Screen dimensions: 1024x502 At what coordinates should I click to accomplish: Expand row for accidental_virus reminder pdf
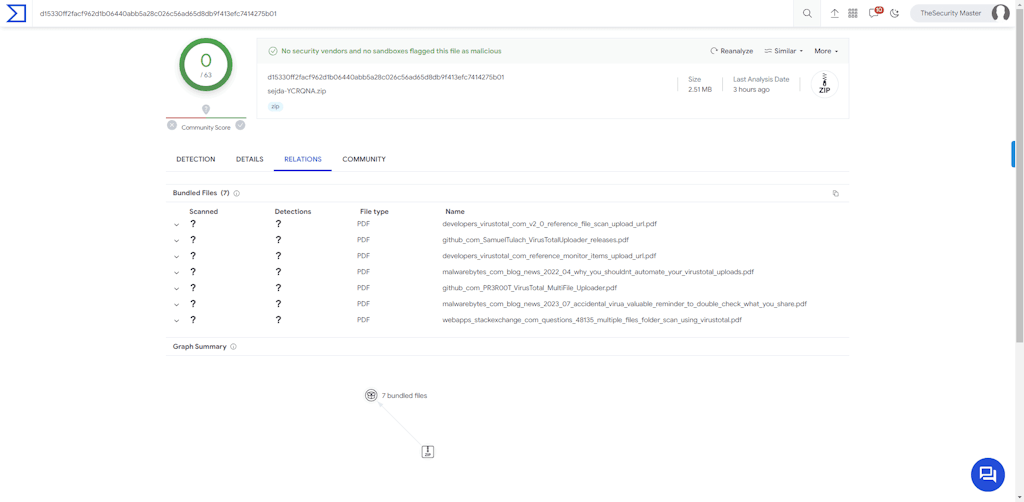click(x=176, y=304)
